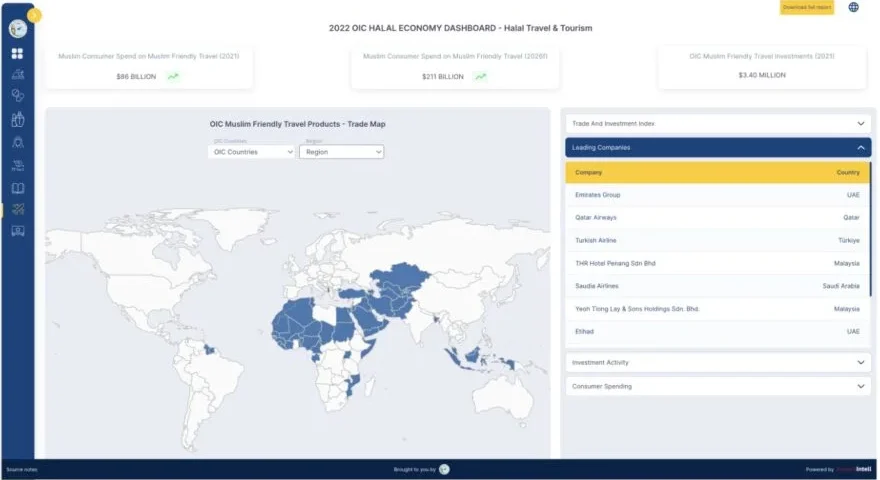The height and width of the screenshot is (480, 880).
Task: Click trend arrow beside $211 BILLION
Action: click(x=480, y=76)
